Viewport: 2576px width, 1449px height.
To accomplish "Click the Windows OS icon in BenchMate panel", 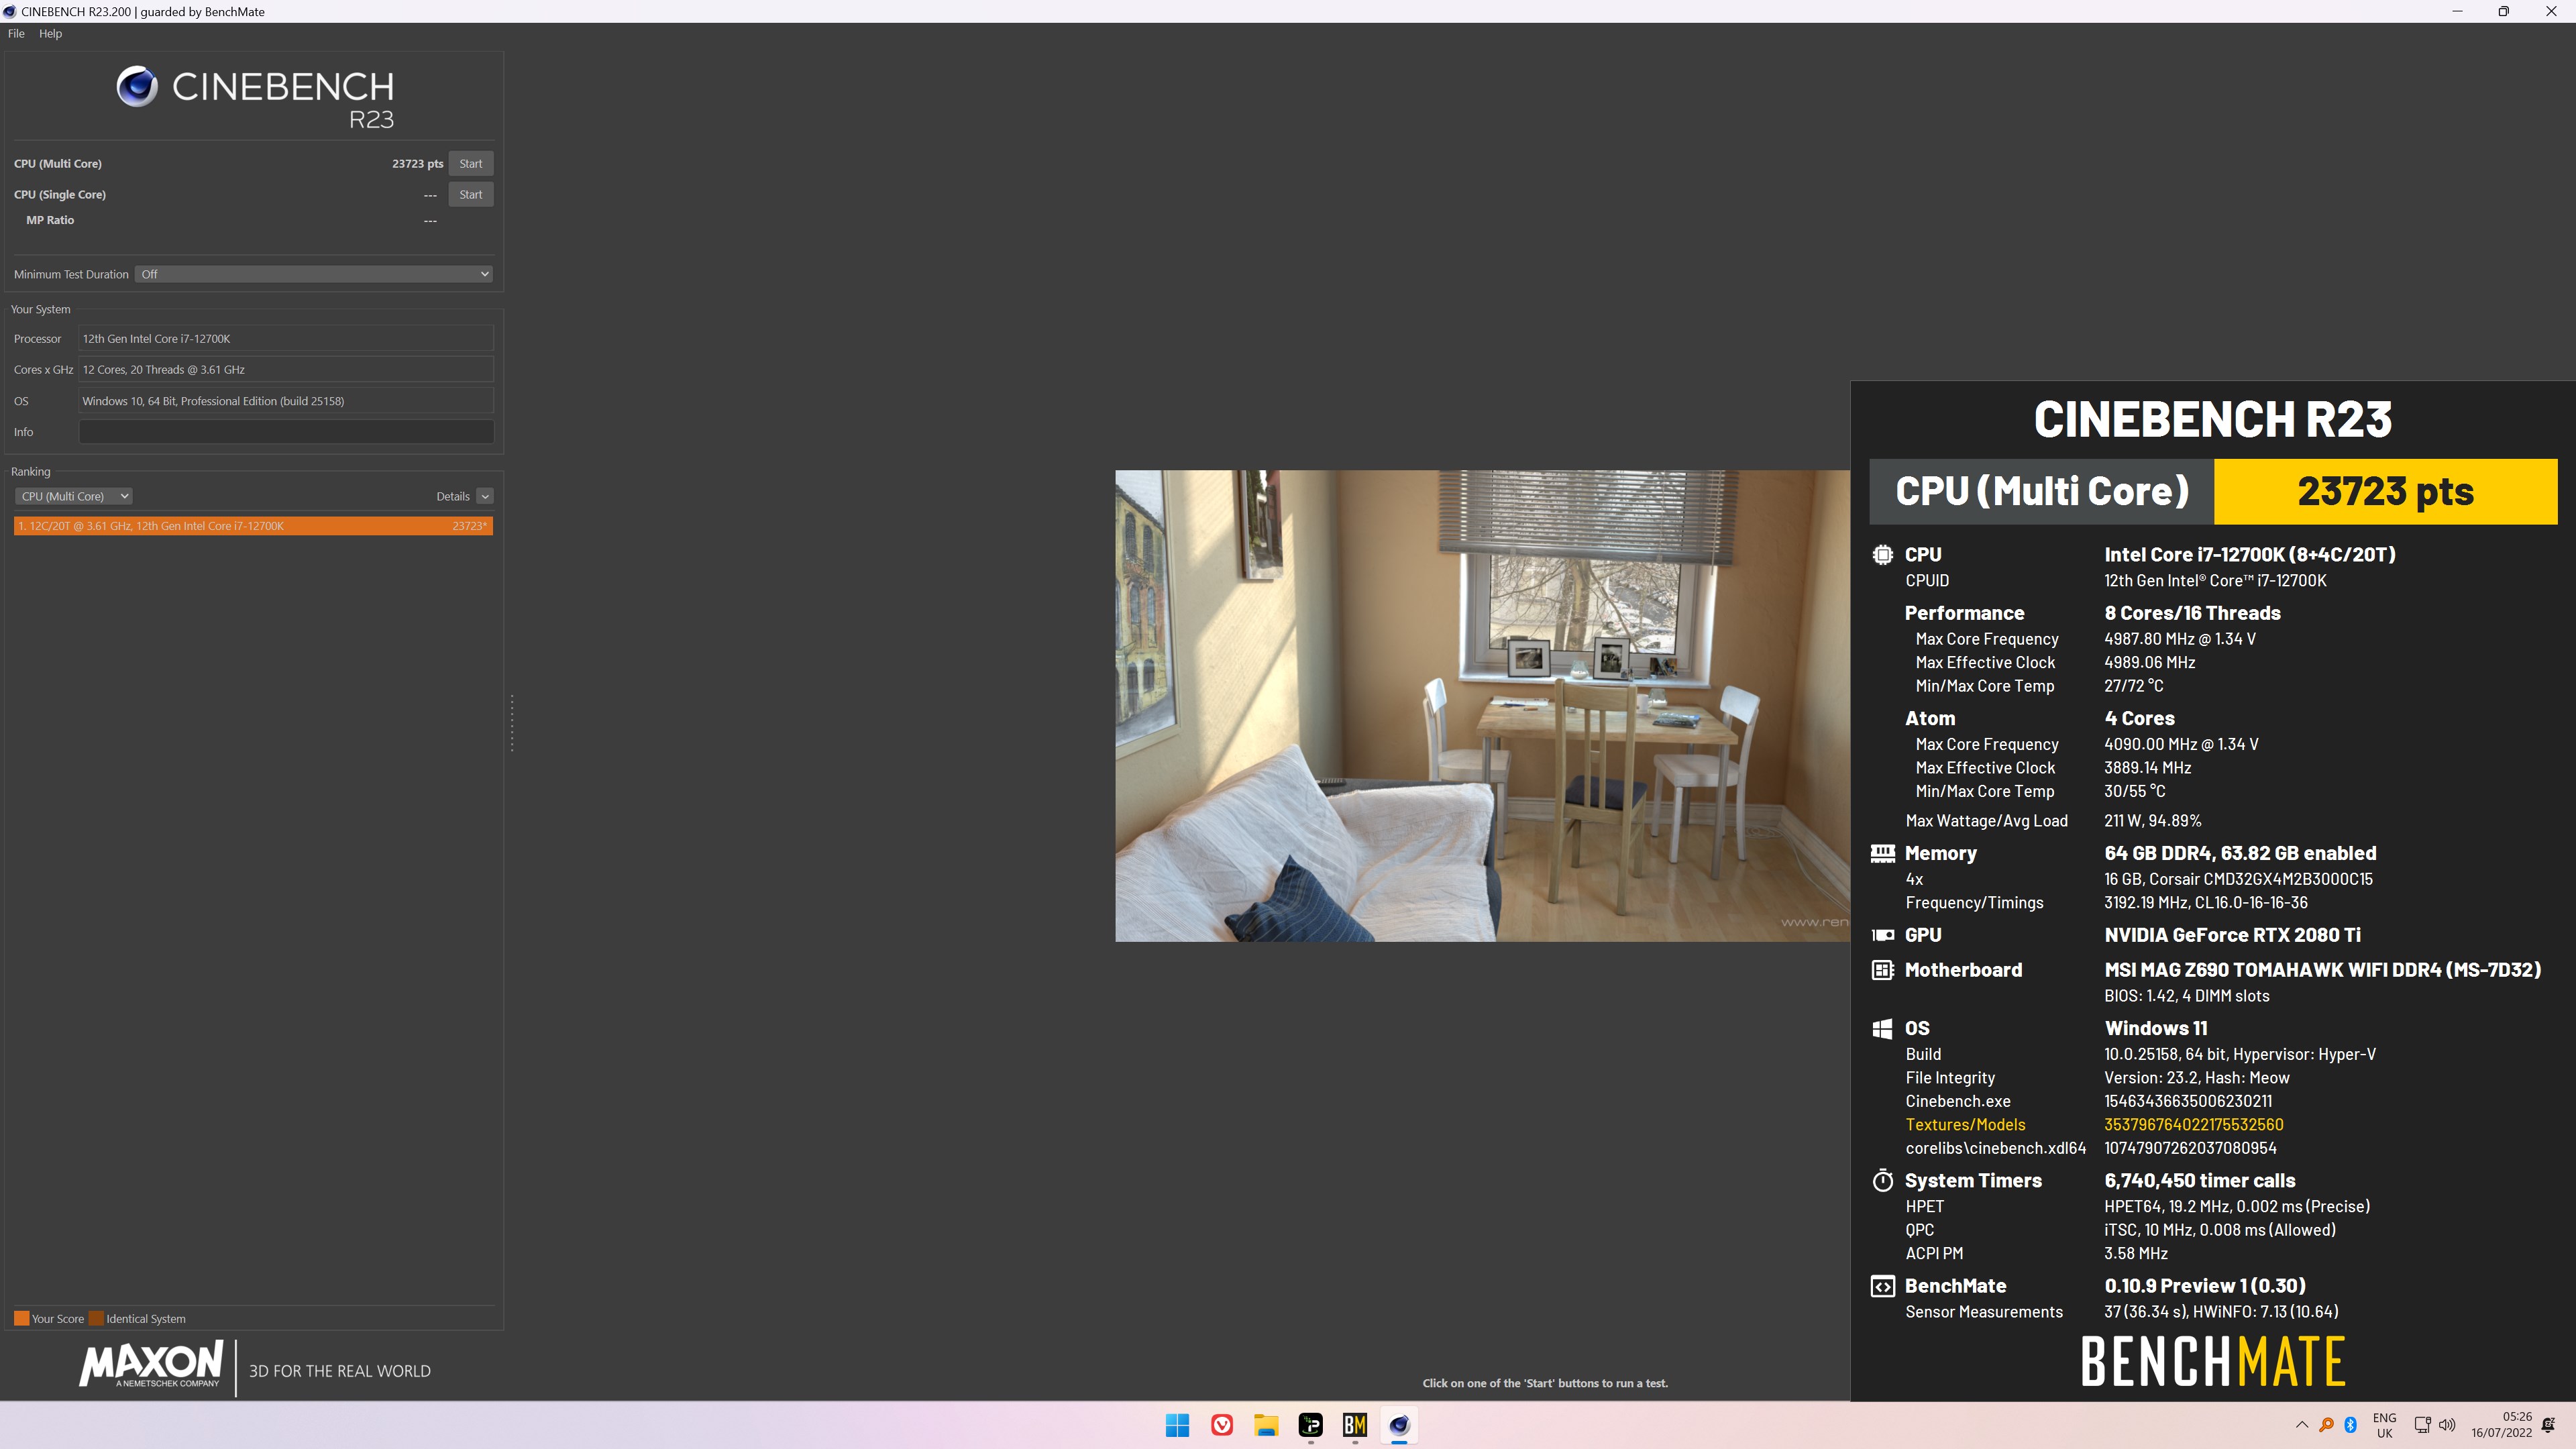I will click(1882, 1028).
